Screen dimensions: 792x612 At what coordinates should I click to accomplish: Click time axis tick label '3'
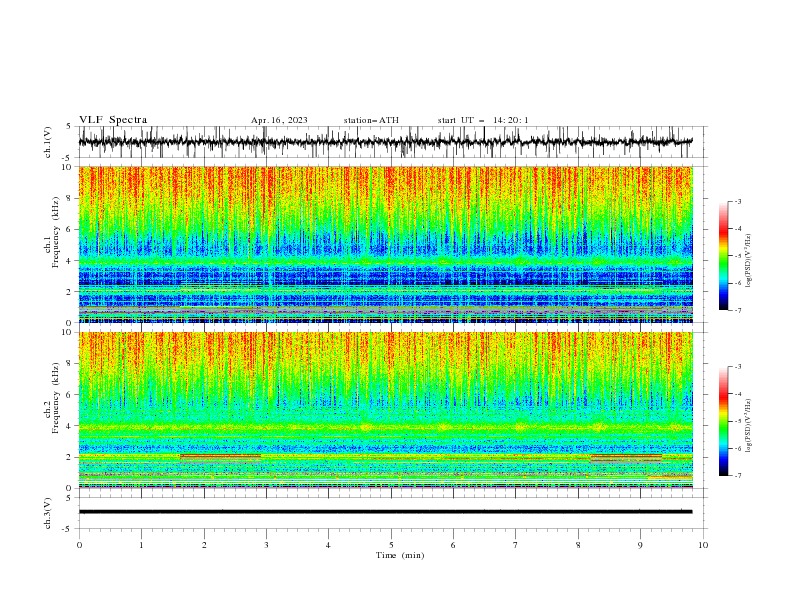tap(266, 545)
